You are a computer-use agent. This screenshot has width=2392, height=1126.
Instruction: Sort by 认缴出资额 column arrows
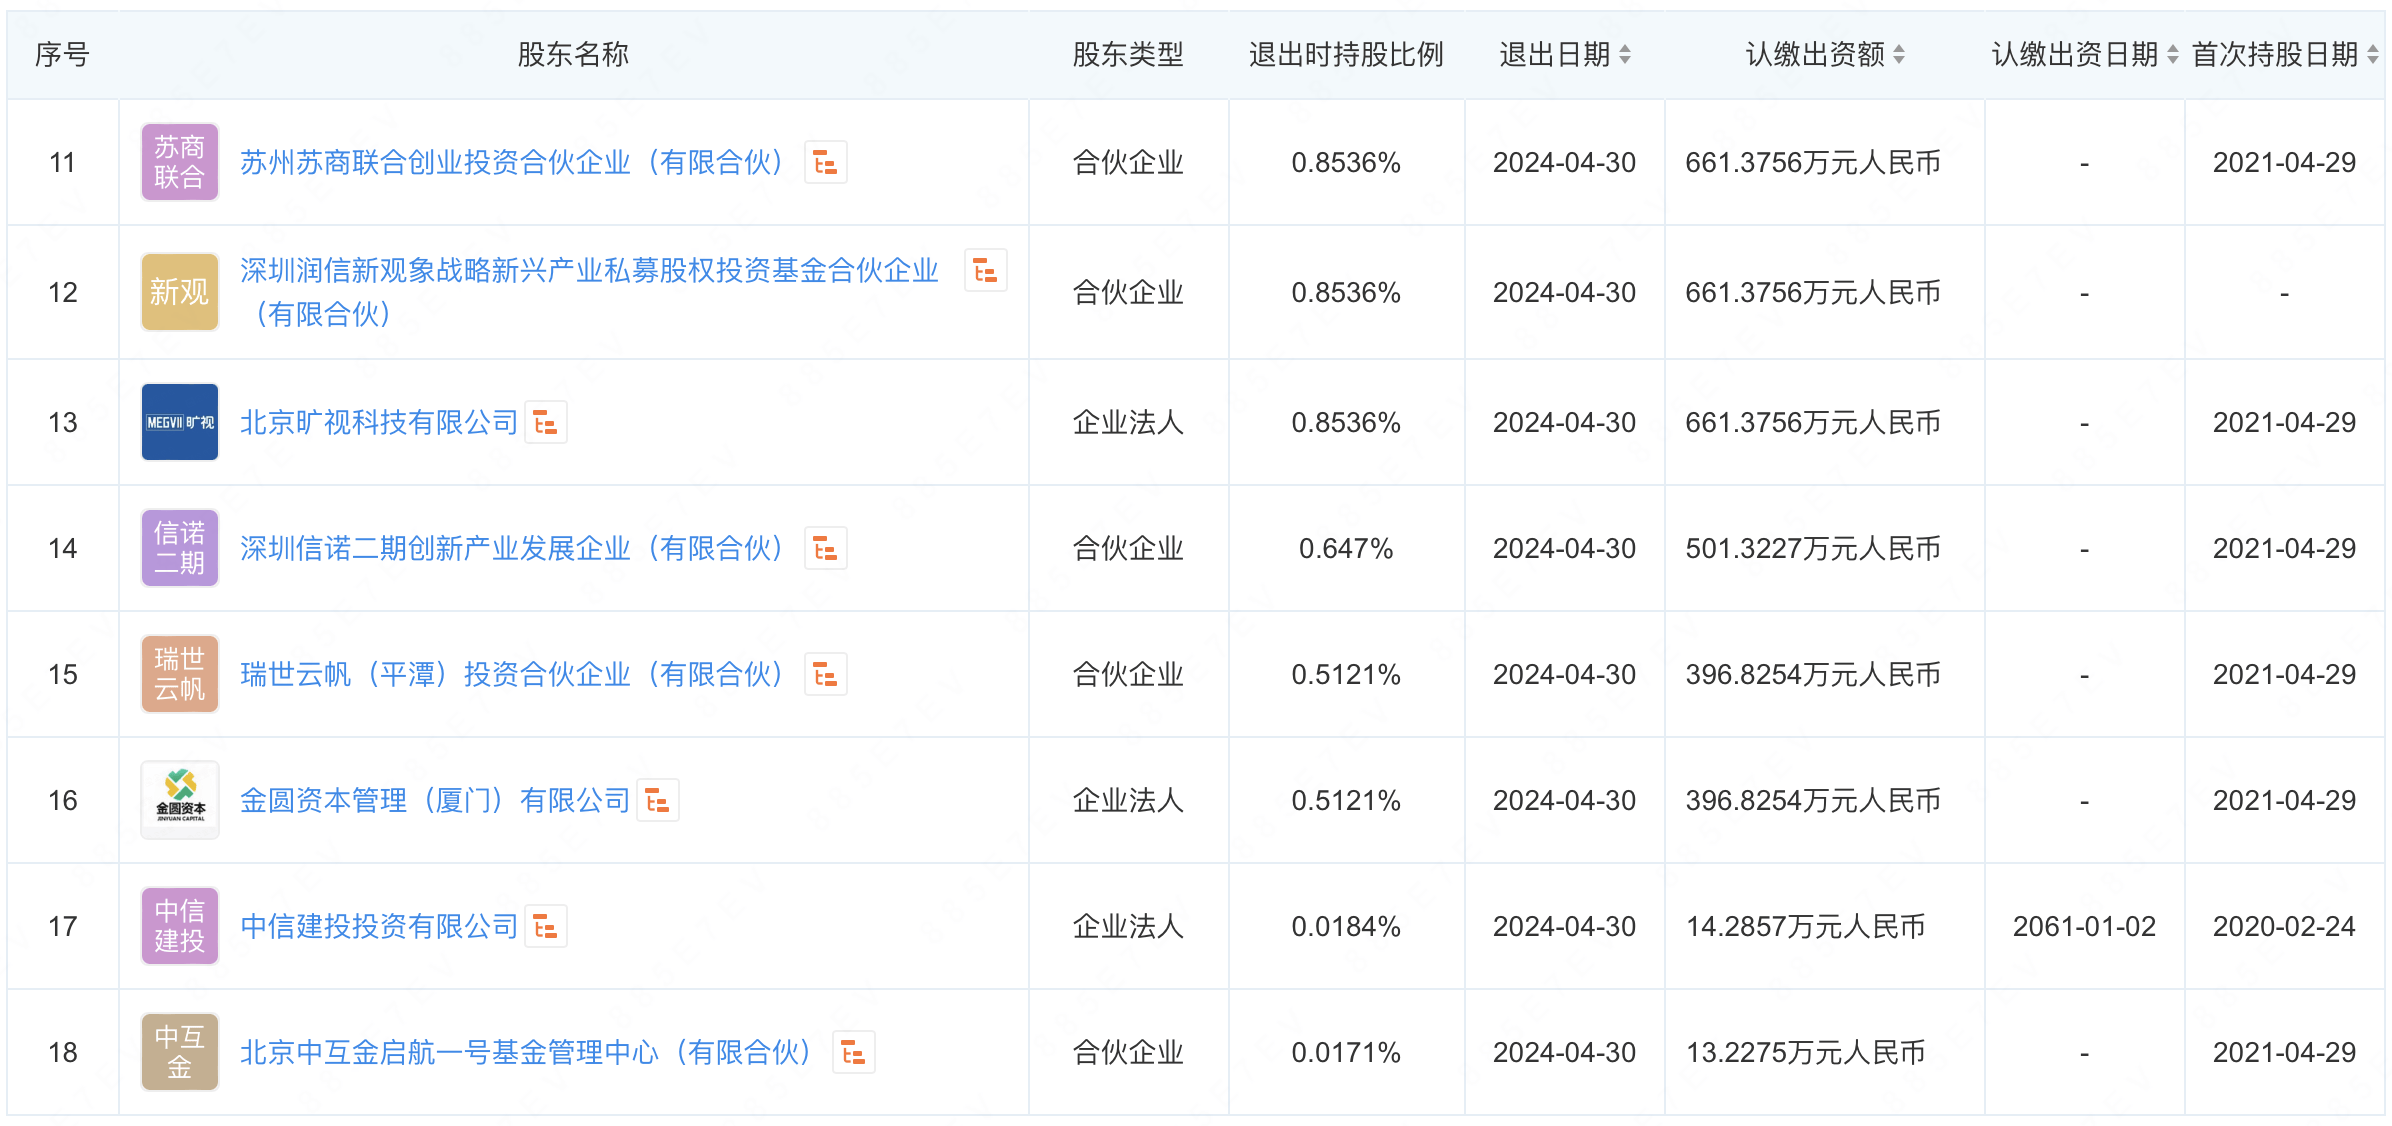(x=1899, y=55)
